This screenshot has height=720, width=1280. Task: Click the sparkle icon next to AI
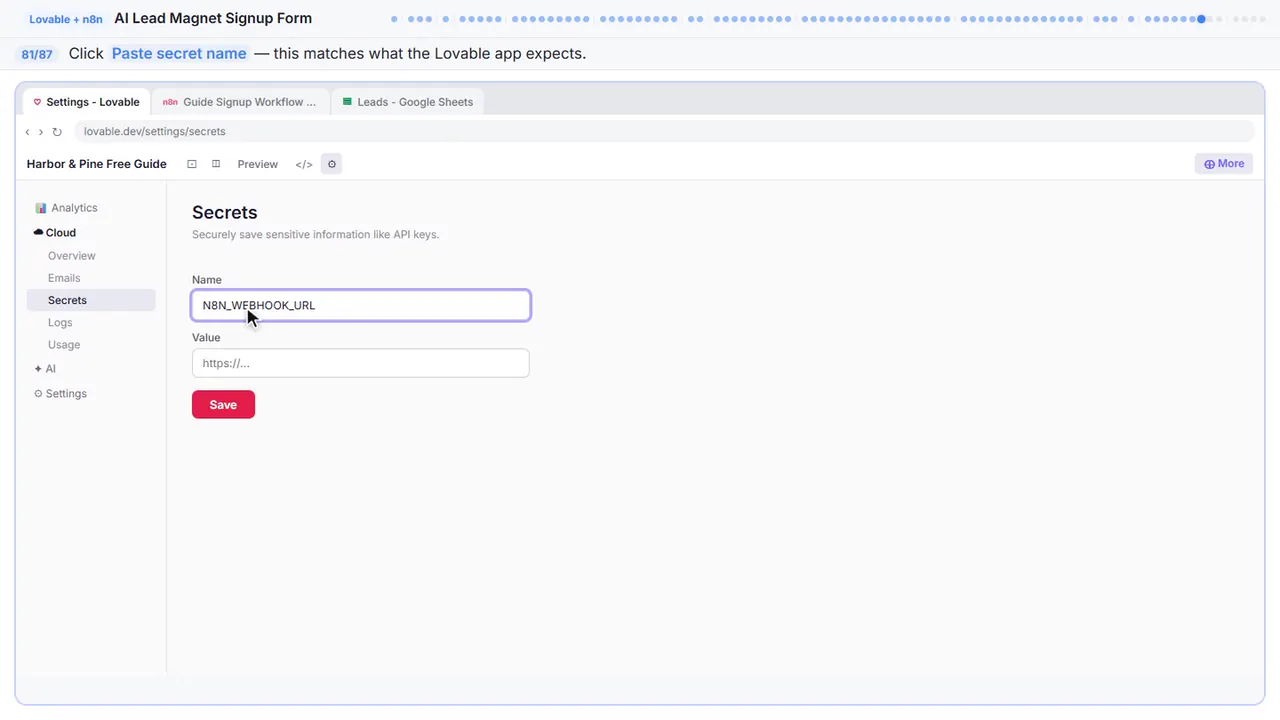tap(38, 369)
